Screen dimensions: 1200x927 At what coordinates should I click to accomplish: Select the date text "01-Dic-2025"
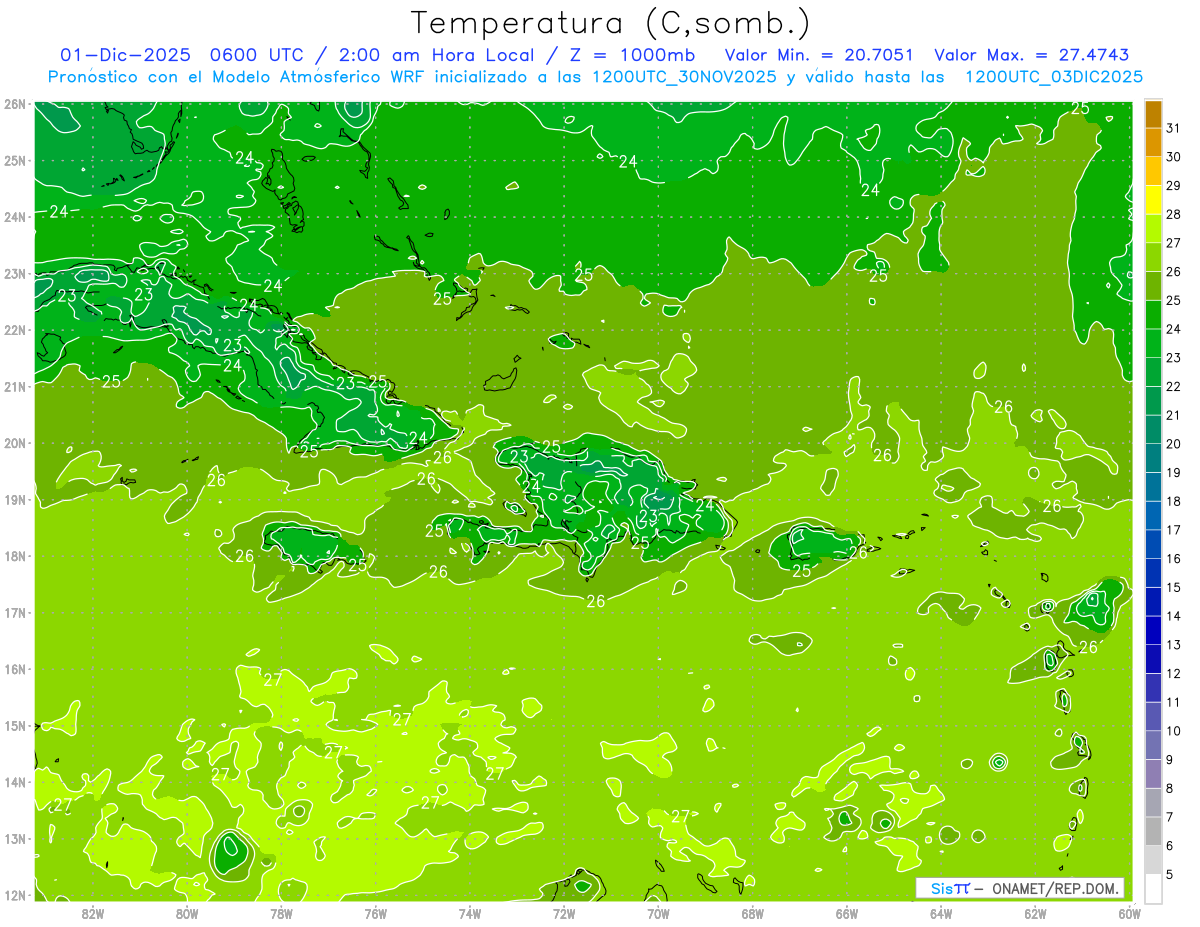tap(125, 55)
